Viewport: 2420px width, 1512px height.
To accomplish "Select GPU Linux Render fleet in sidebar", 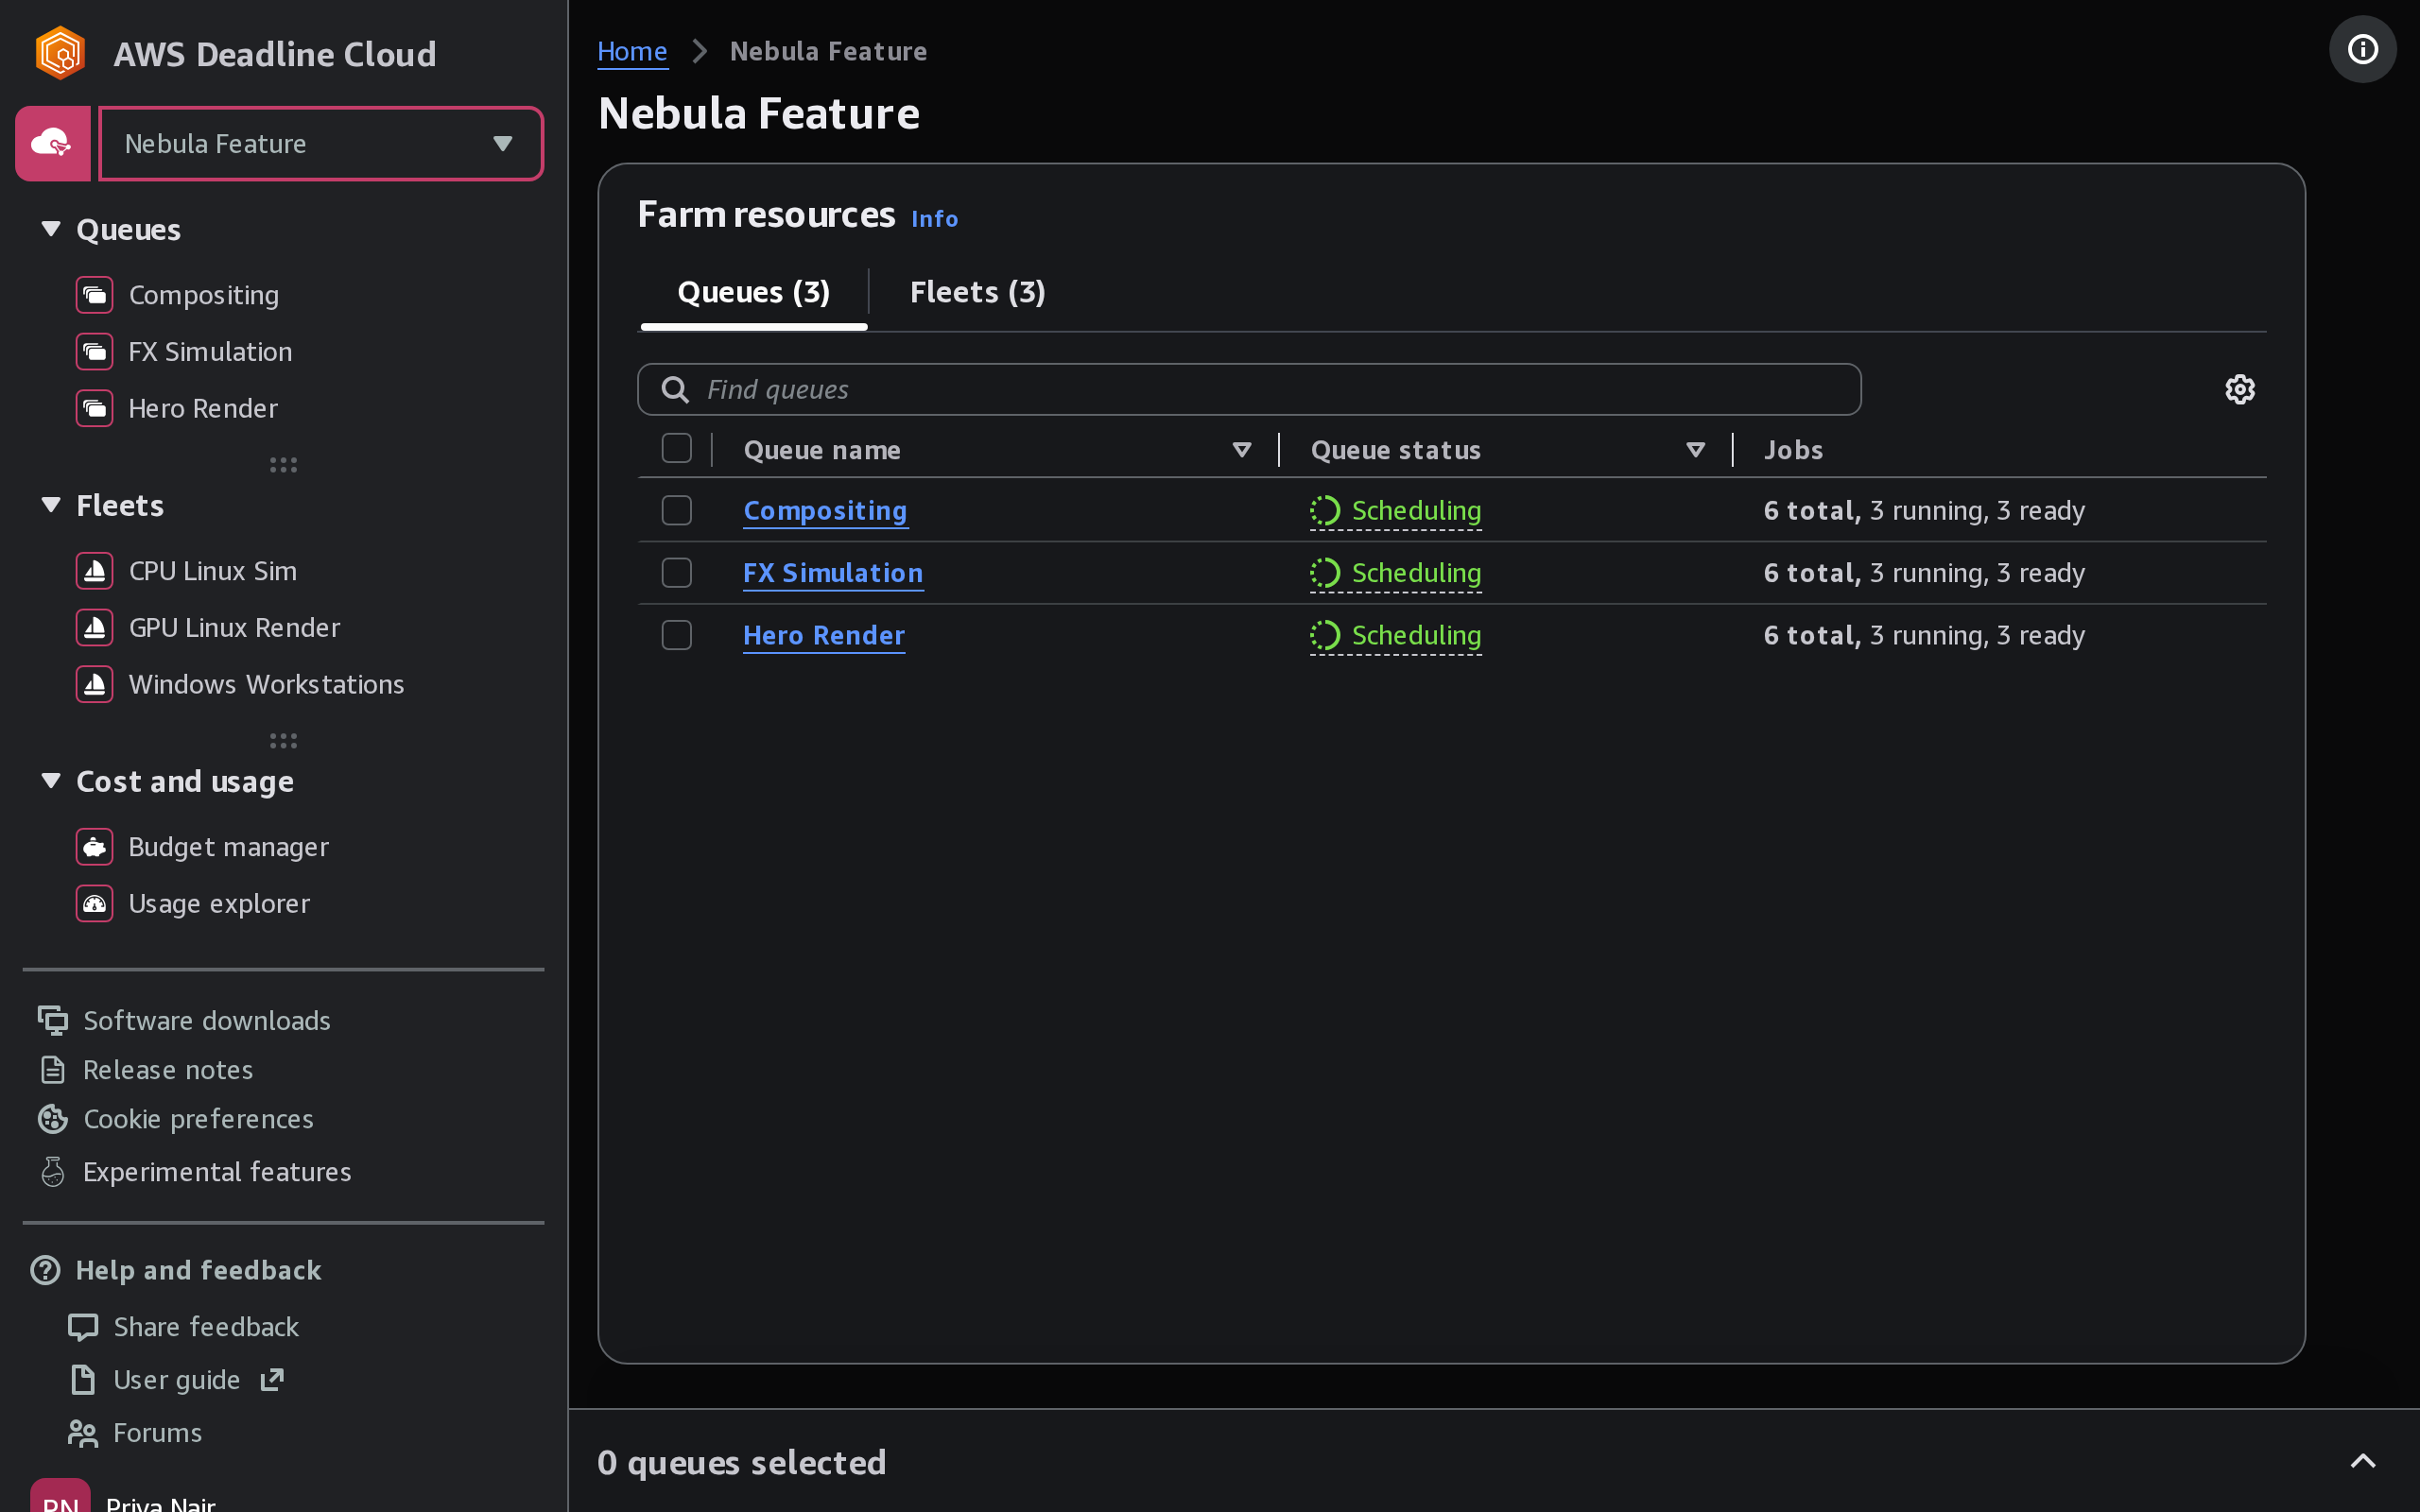I will (x=234, y=628).
